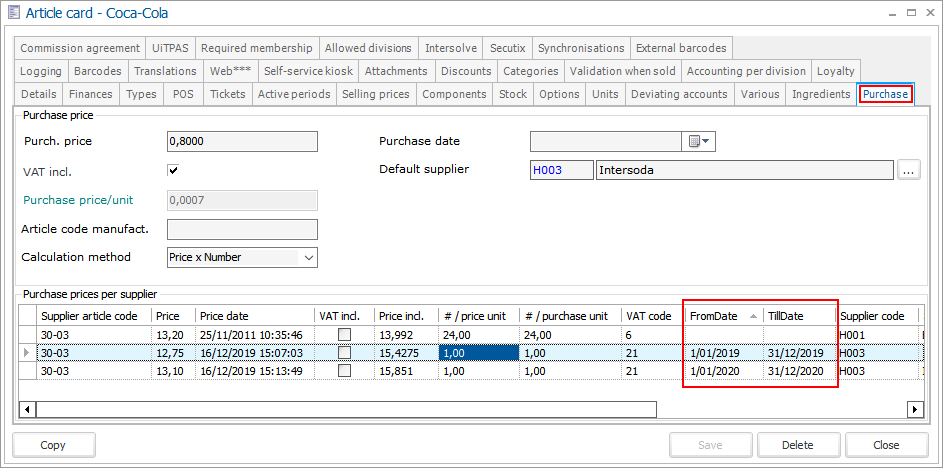This screenshot has width=943, height=468.
Task: Toggle the VAT incl. checkbox in Purchase price
Action: point(173,171)
